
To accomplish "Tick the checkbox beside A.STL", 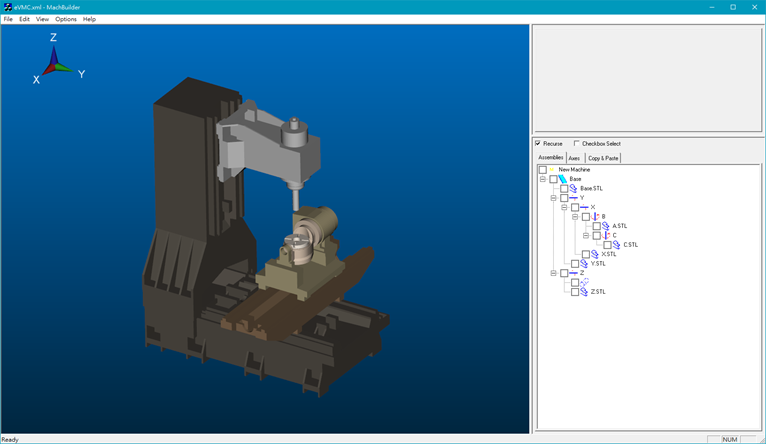I will (596, 226).
